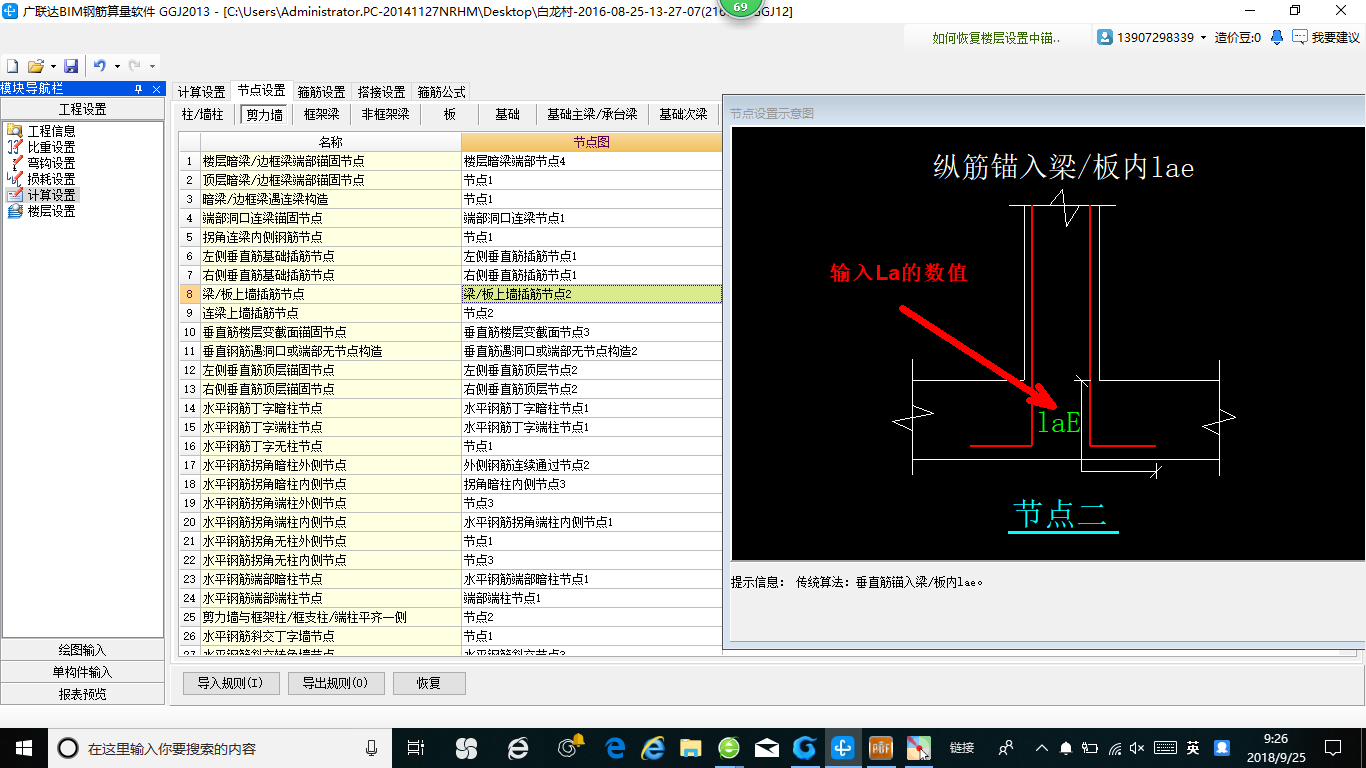Open Task View on the taskbar
The width and height of the screenshot is (1366, 768).
click(416, 747)
